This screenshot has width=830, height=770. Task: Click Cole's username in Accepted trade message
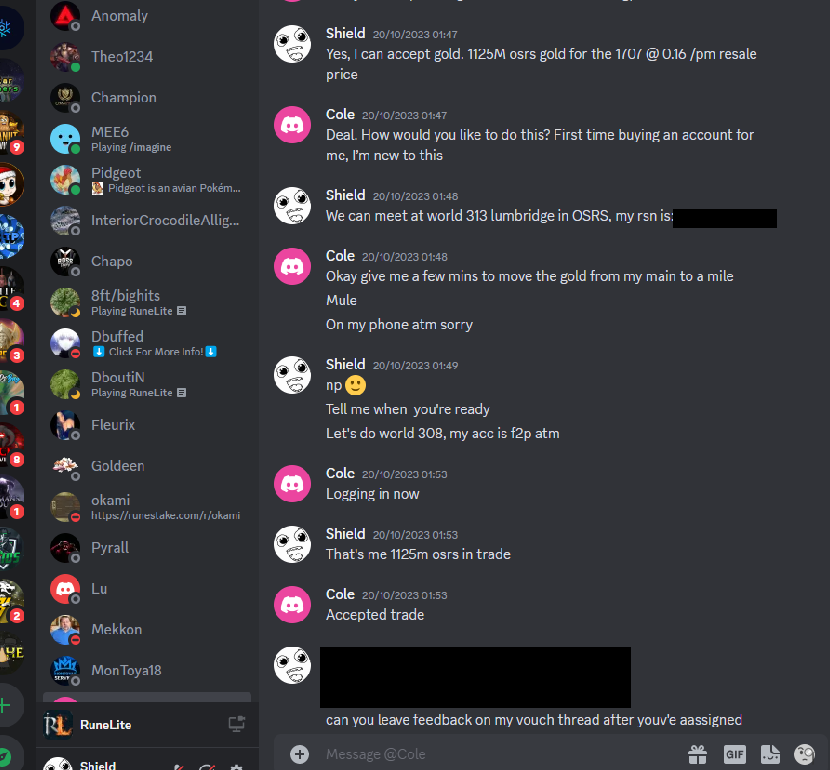click(x=340, y=594)
